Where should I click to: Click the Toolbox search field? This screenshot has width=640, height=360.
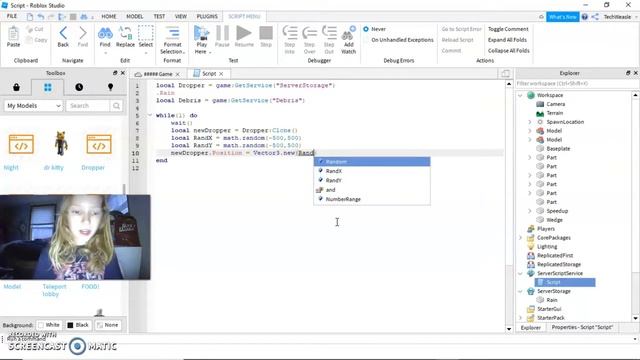coord(88,106)
